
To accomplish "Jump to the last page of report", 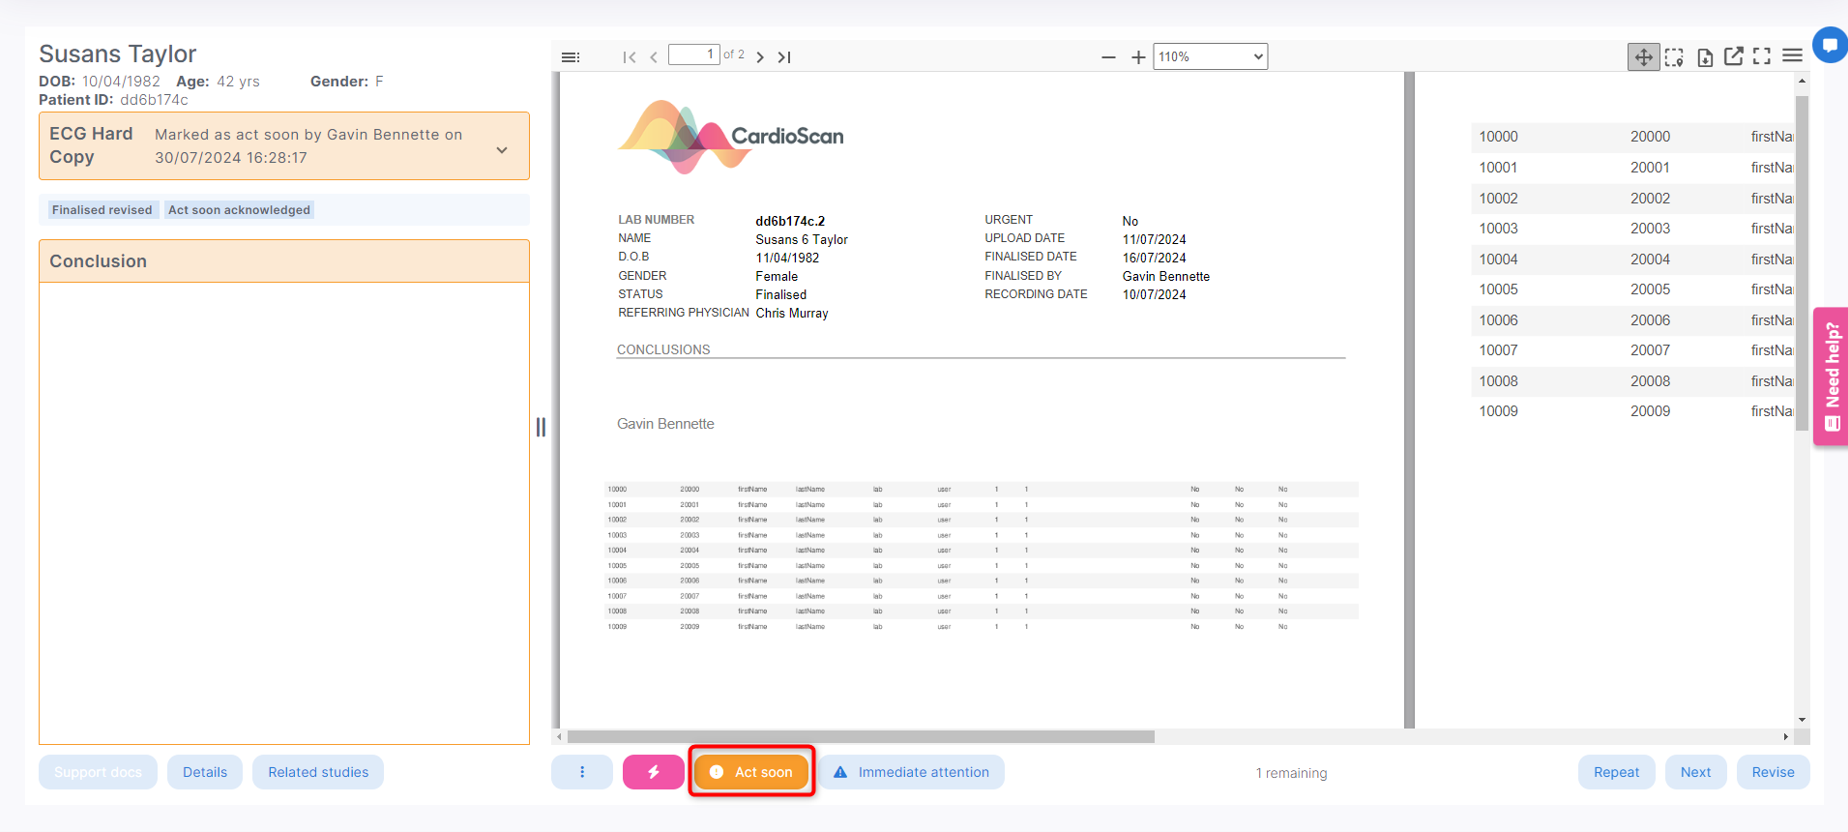I will click(x=785, y=57).
